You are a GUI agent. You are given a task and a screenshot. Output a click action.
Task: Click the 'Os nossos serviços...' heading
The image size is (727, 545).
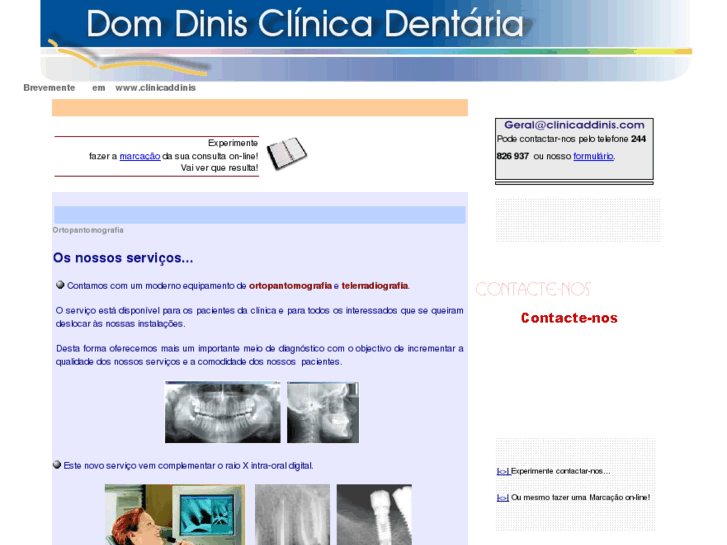123,258
